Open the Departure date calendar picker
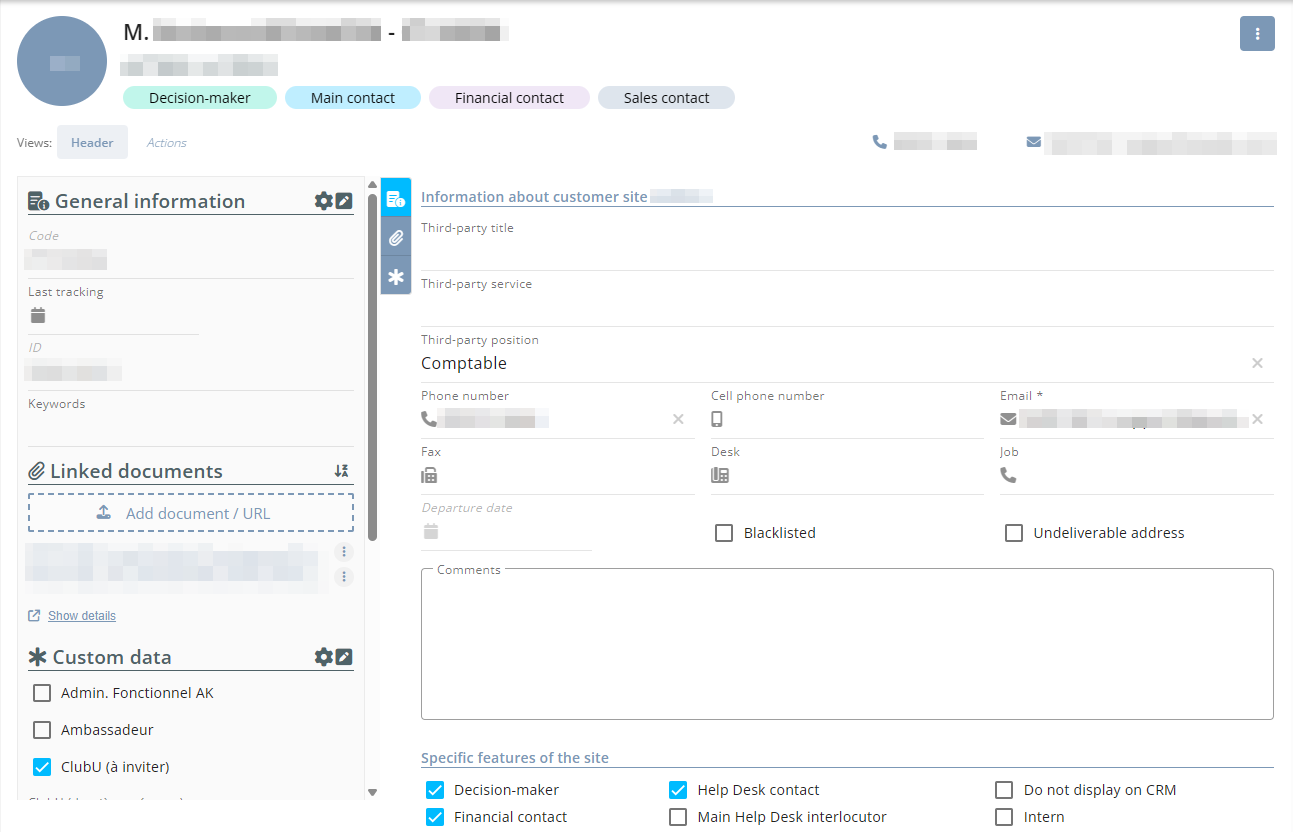Viewport: 1293px width, 832px height. pos(431,531)
